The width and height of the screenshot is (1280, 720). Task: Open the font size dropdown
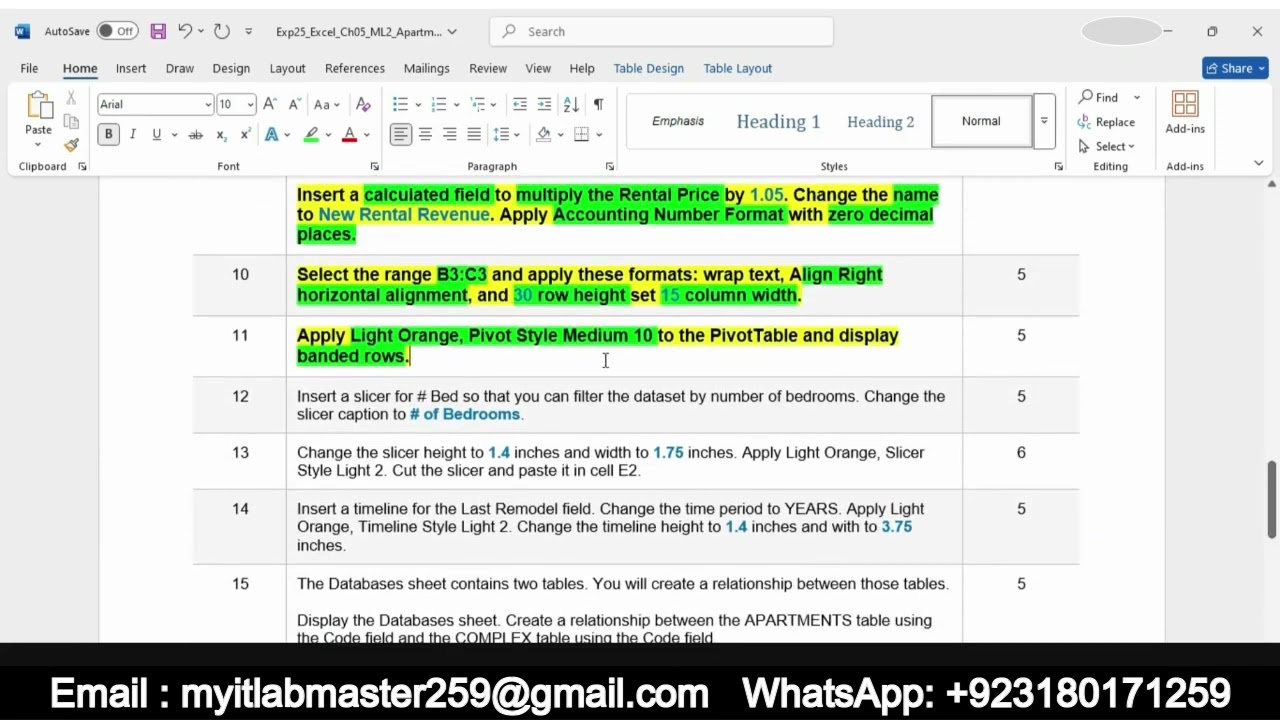pyautogui.click(x=250, y=104)
